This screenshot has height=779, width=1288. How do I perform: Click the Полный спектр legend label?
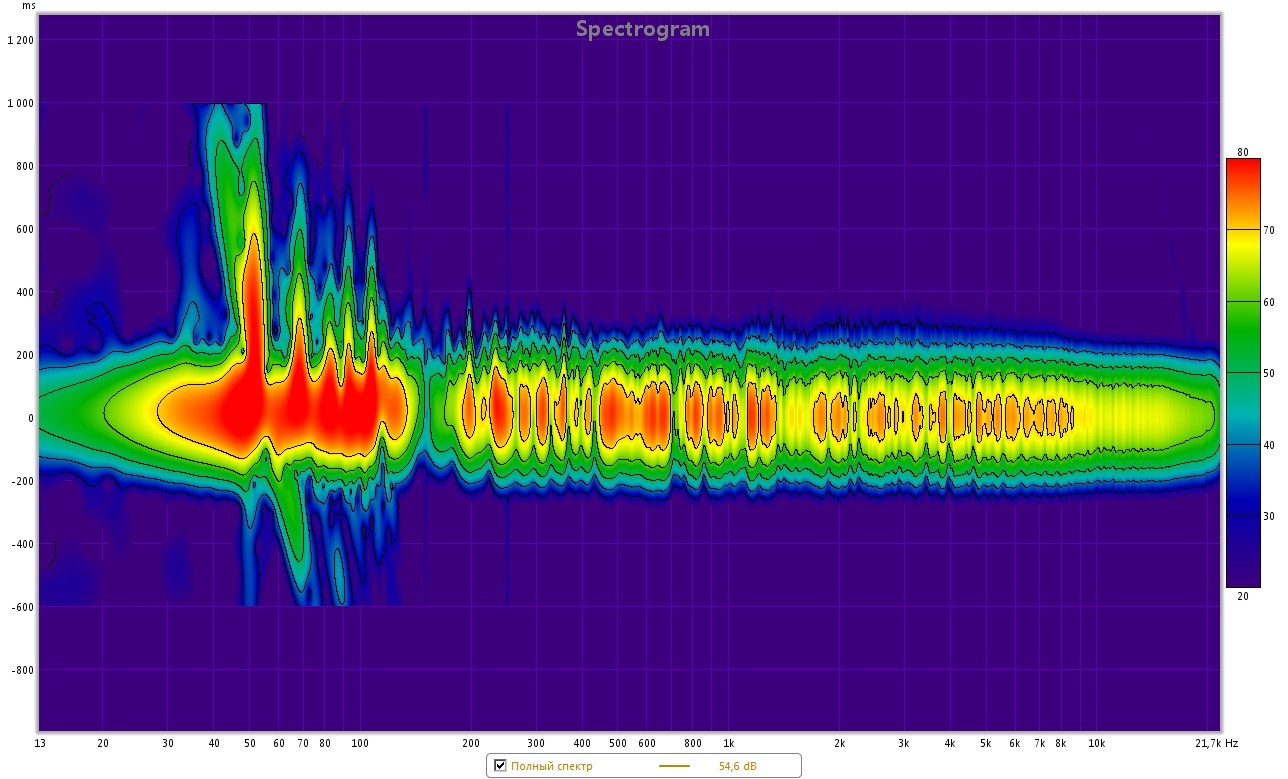[551, 766]
